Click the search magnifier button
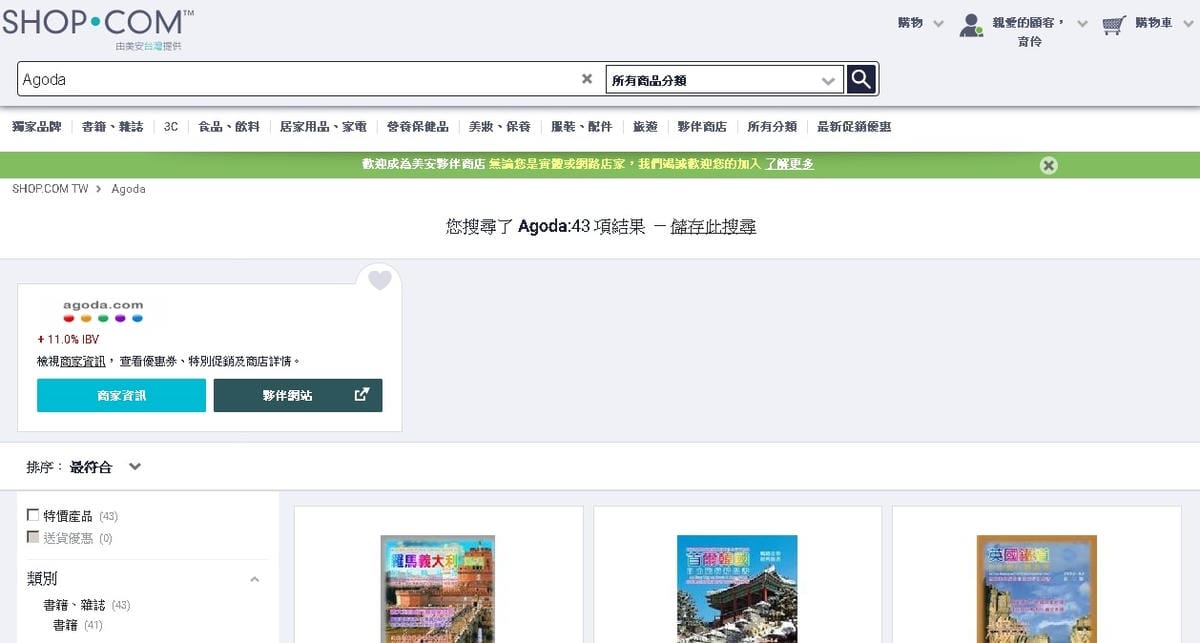The image size is (1200, 643). coord(861,79)
